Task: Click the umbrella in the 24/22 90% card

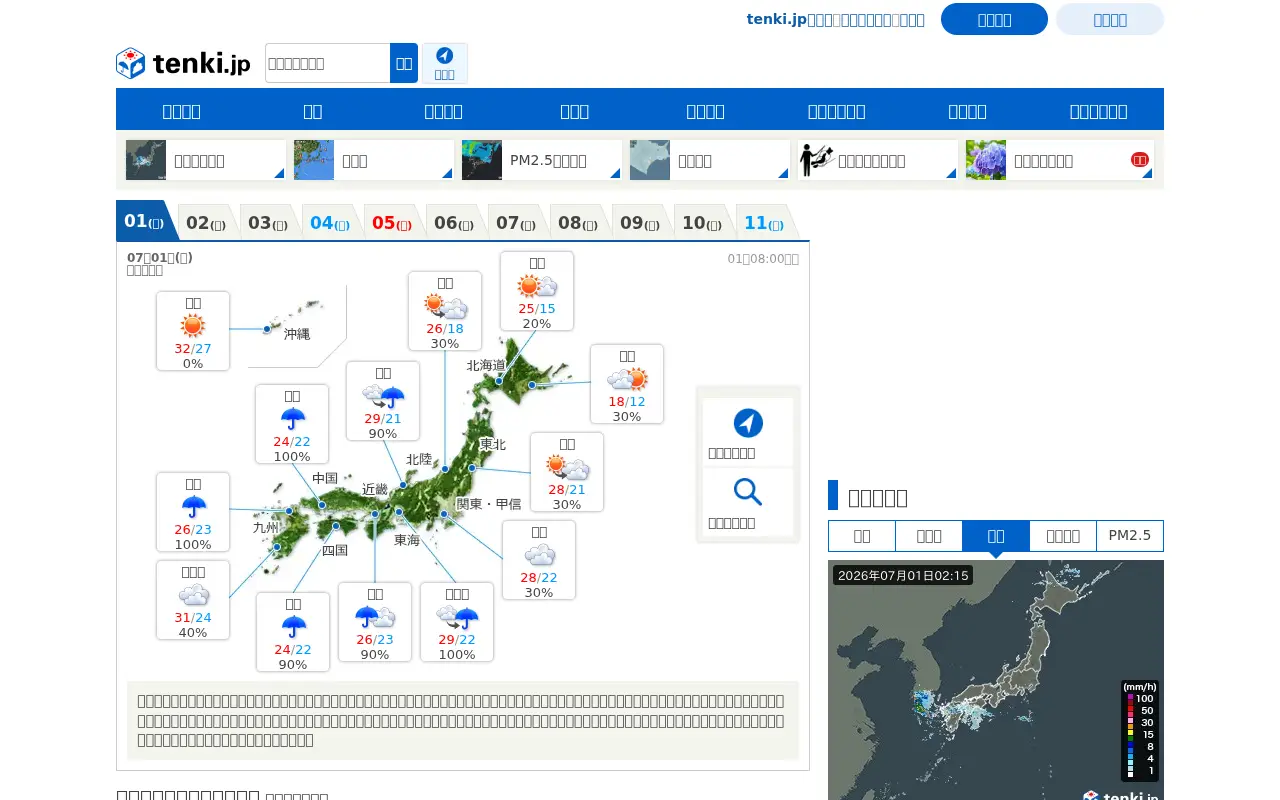Action: pyautogui.click(x=293, y=627)
